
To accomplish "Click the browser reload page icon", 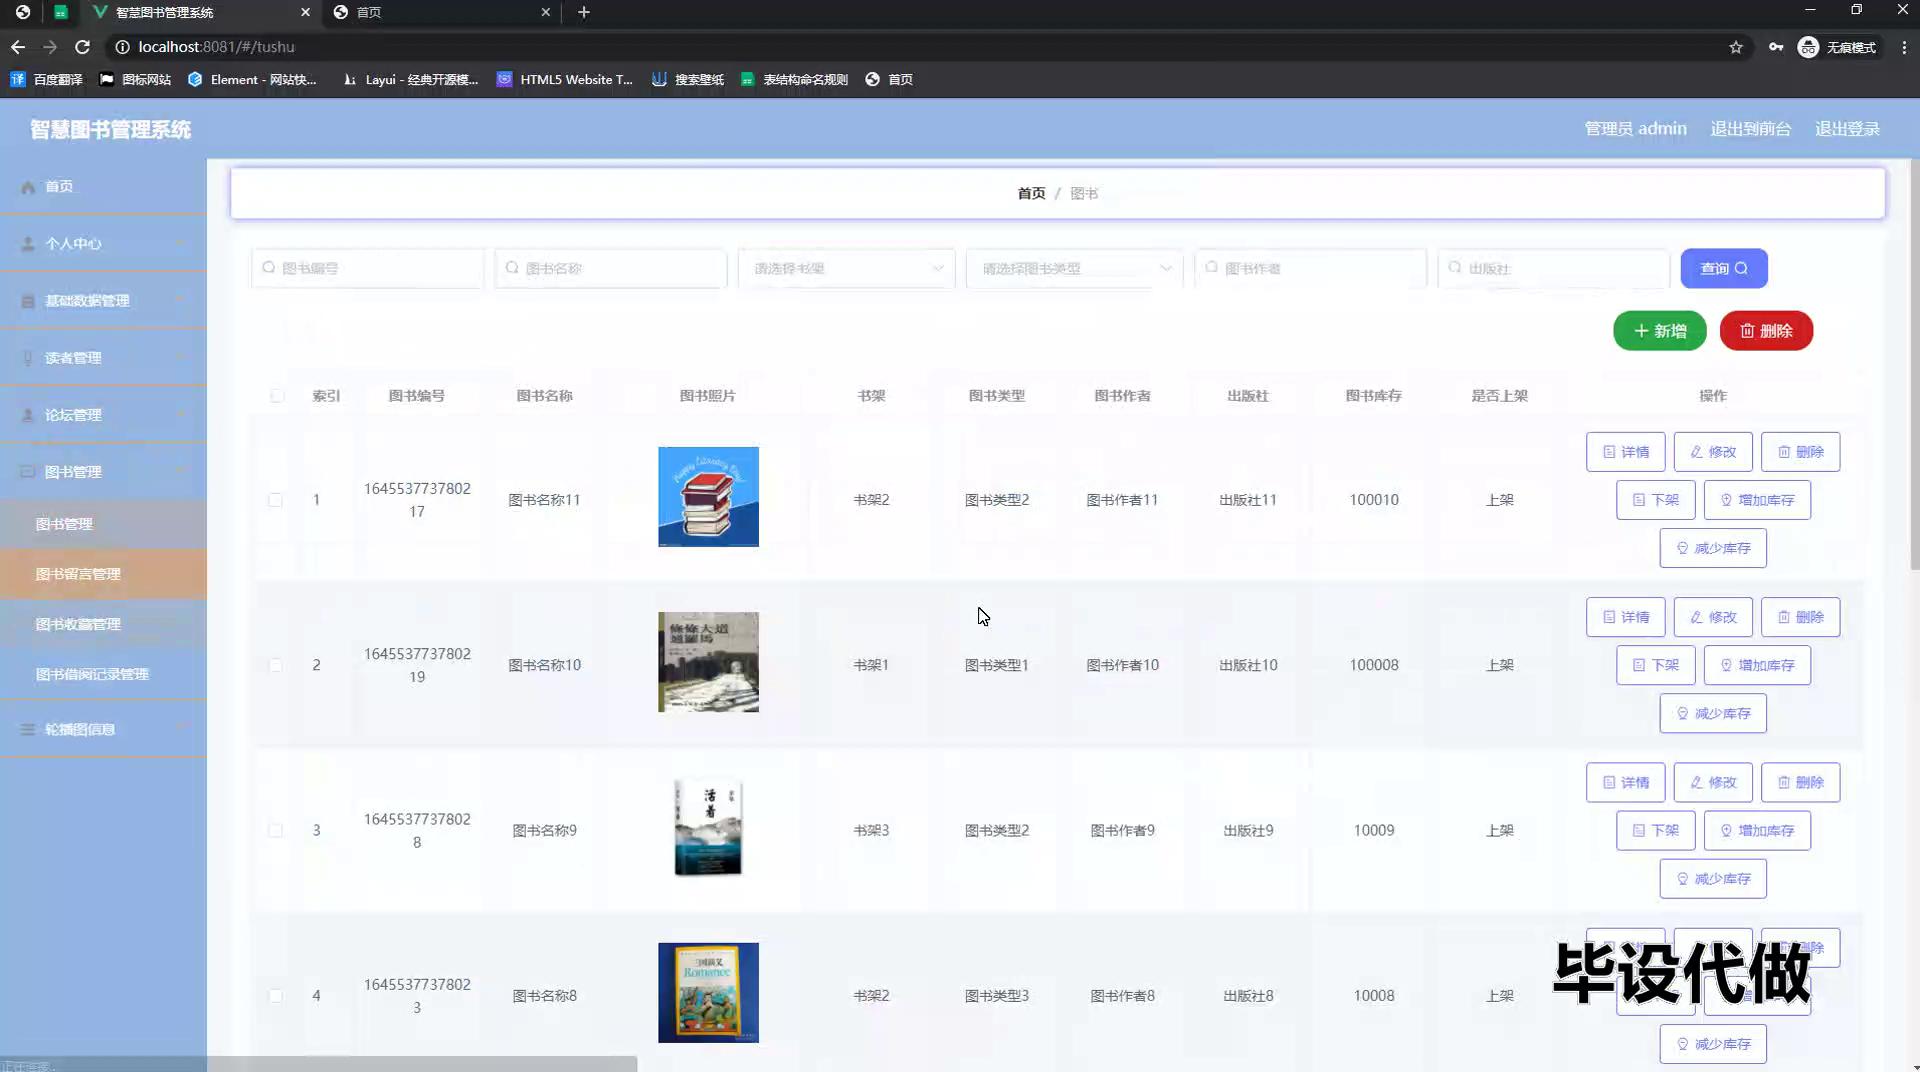I will [82, 47].
